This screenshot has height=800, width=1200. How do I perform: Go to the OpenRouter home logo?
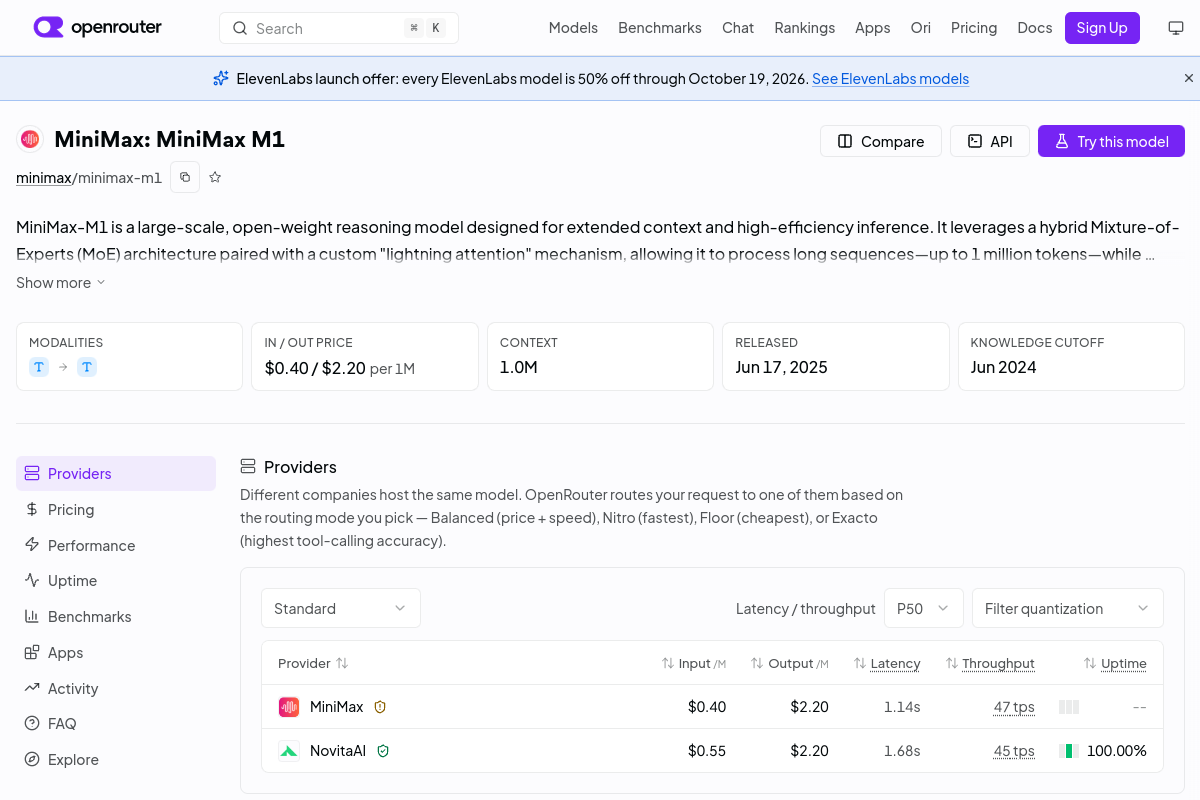tap(98, 27)
